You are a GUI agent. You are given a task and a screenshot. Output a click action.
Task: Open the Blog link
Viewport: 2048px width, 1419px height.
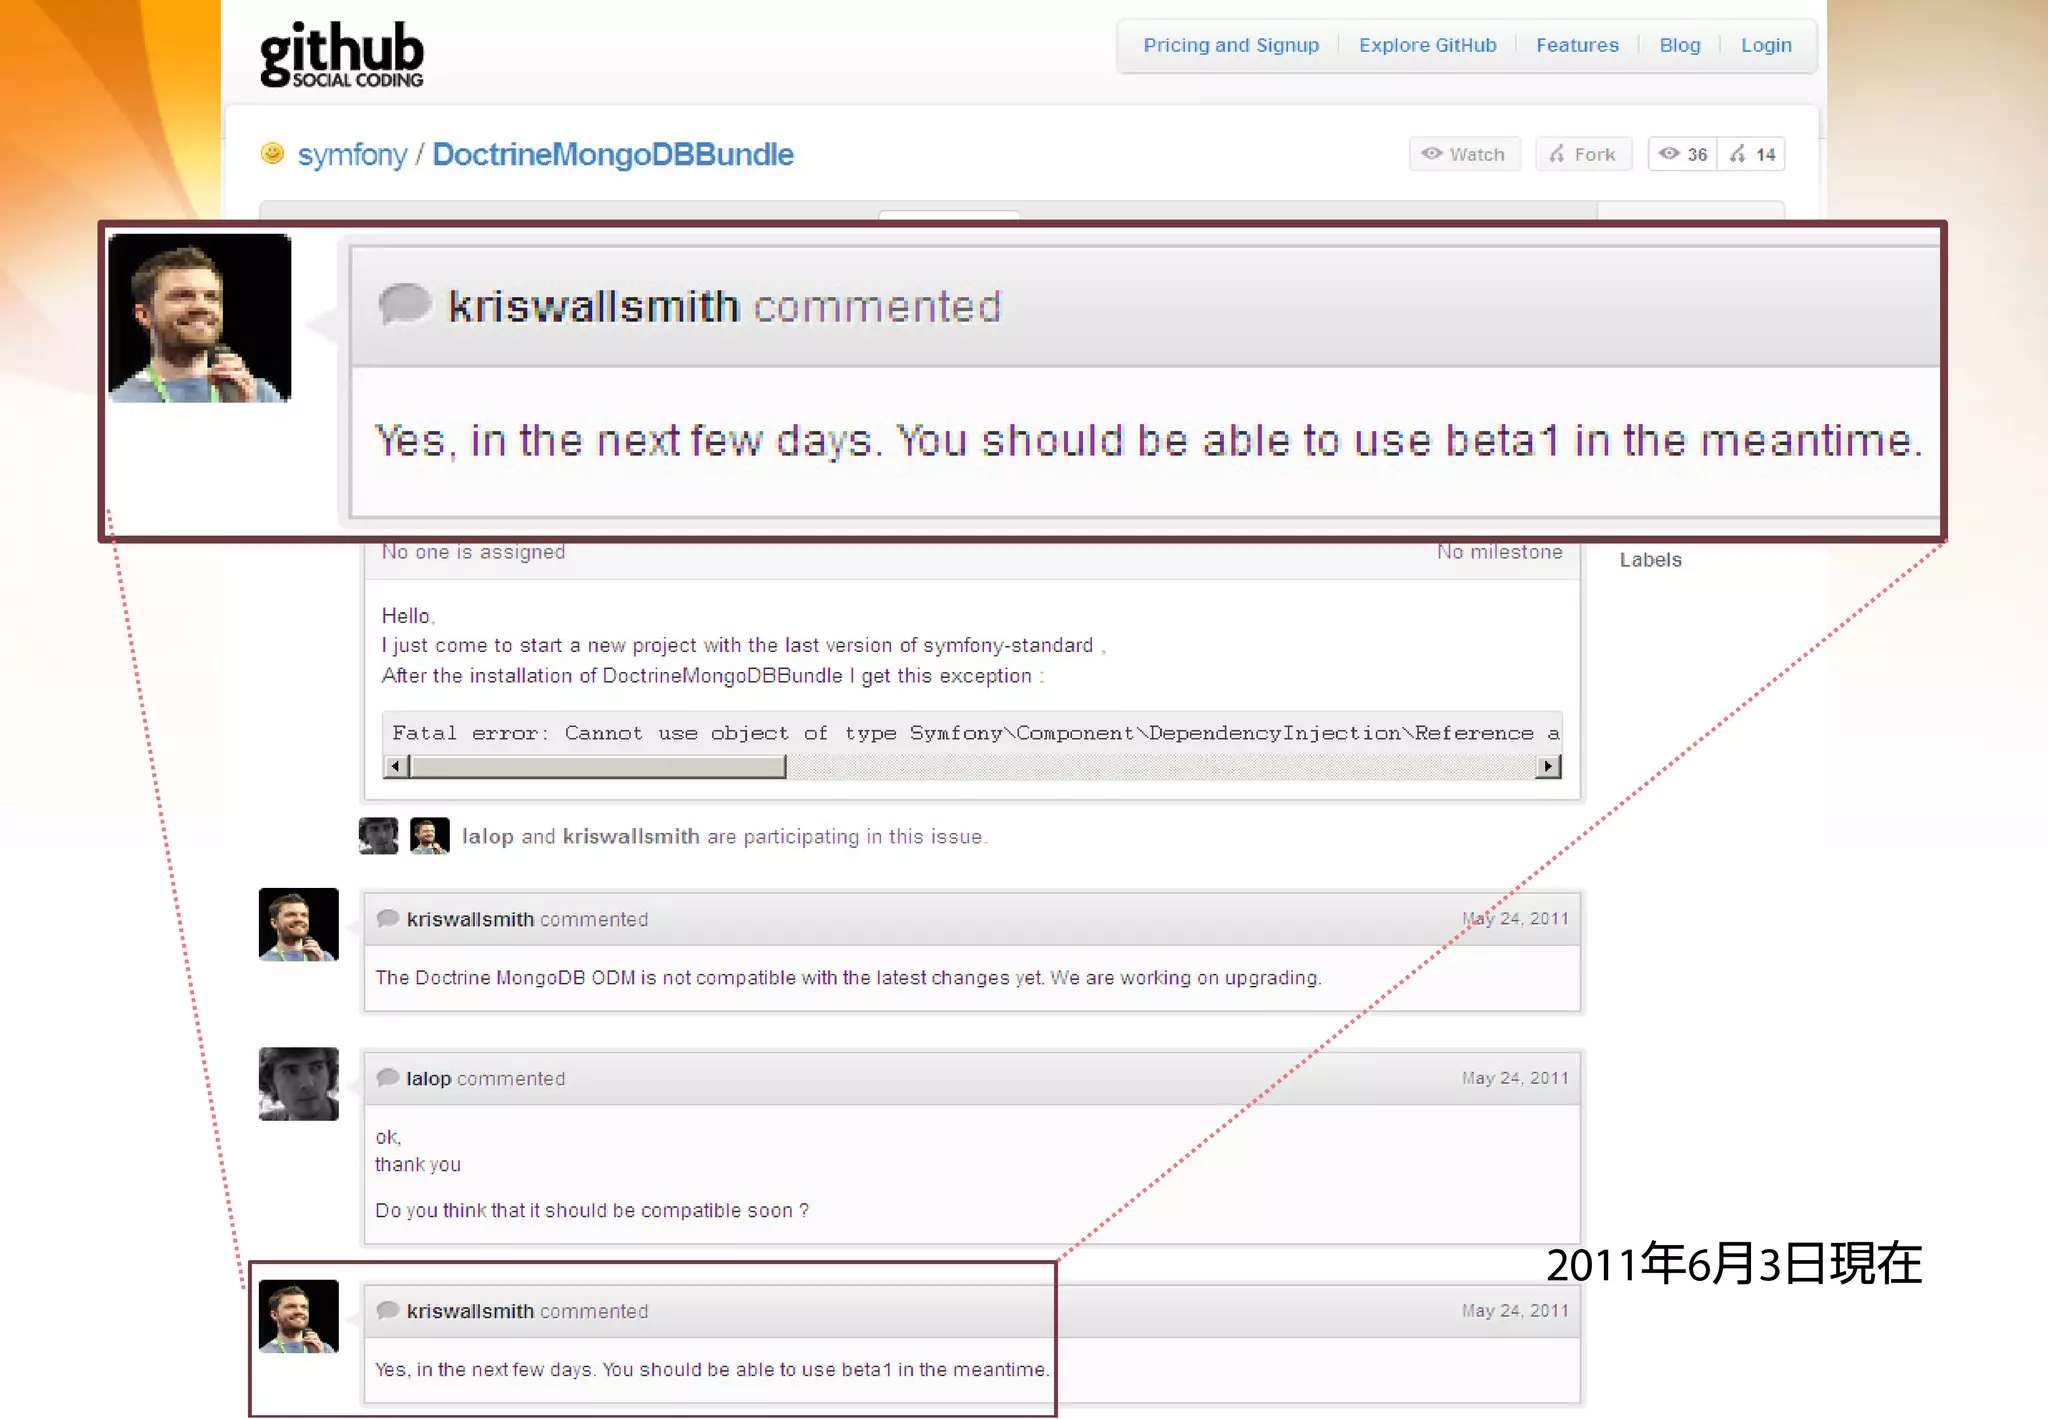1679,45
